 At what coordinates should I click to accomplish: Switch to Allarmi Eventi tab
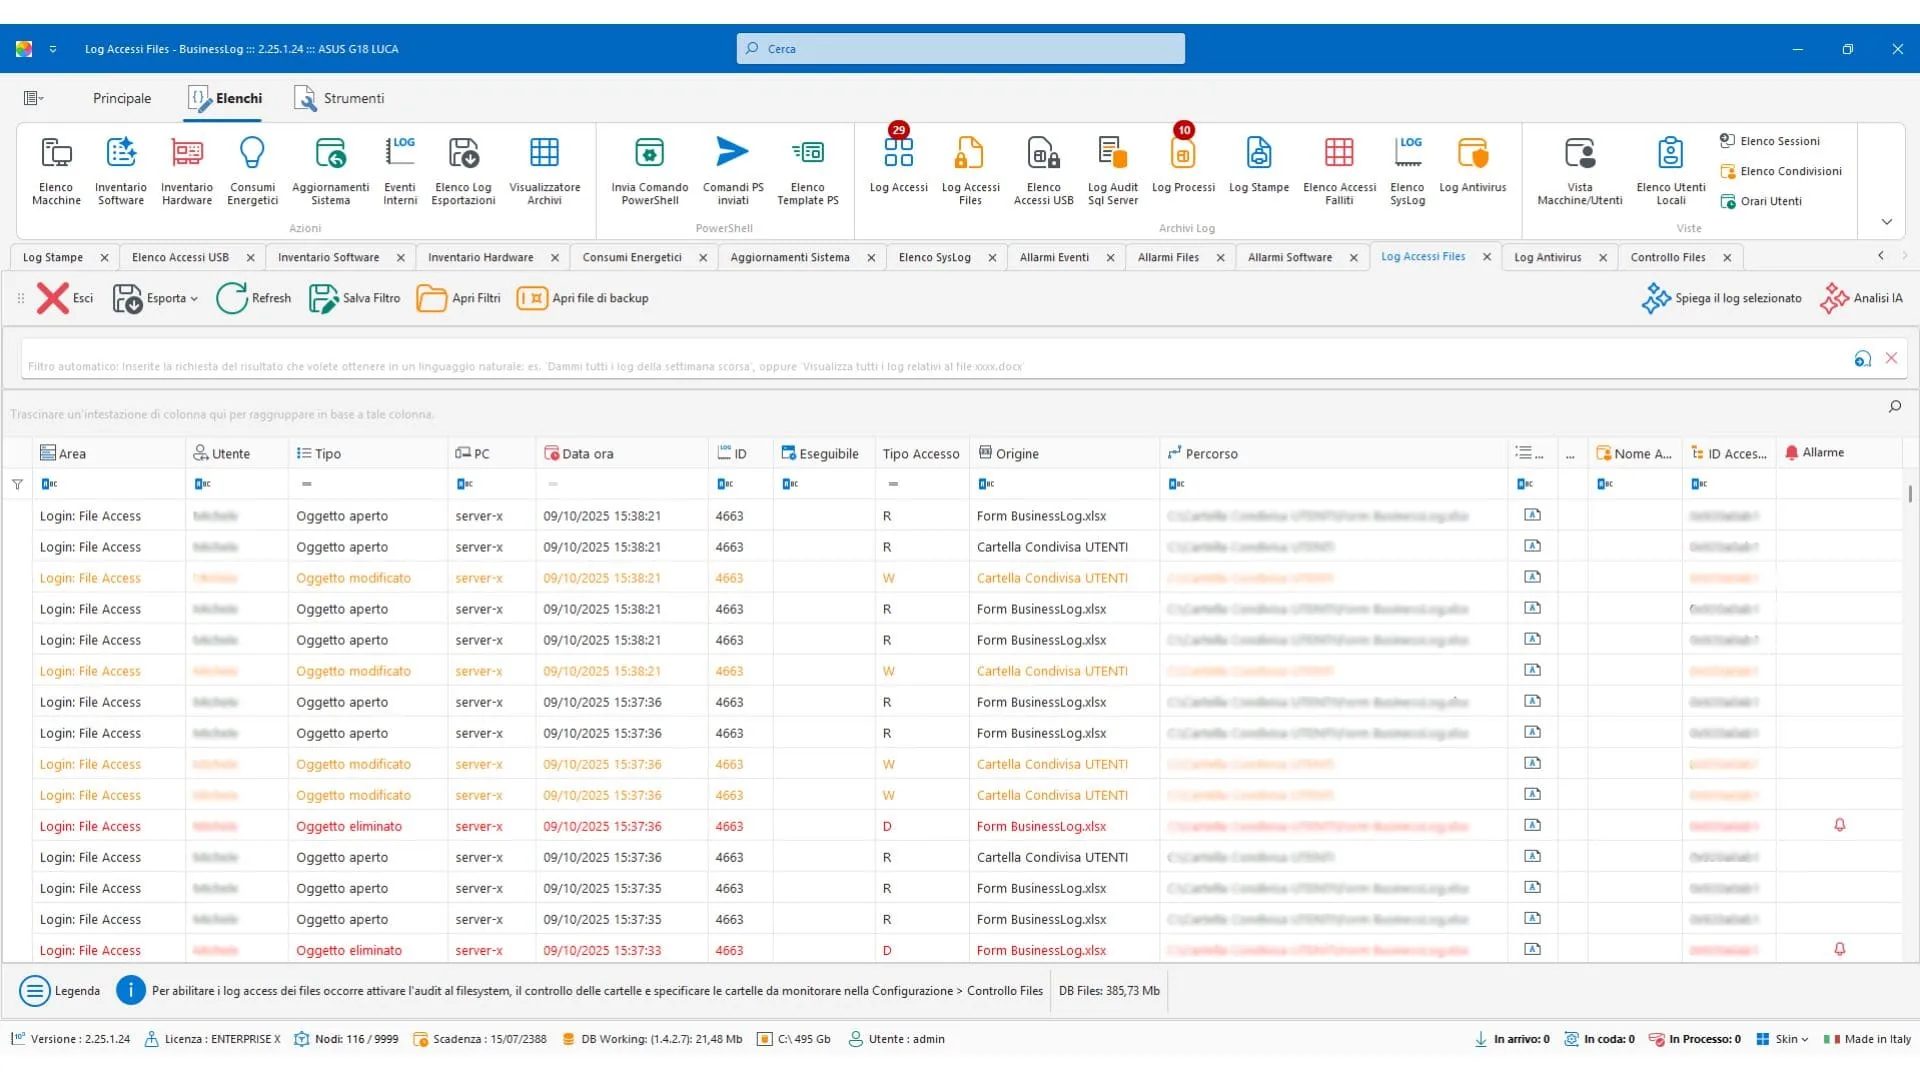pos(1054,257)
